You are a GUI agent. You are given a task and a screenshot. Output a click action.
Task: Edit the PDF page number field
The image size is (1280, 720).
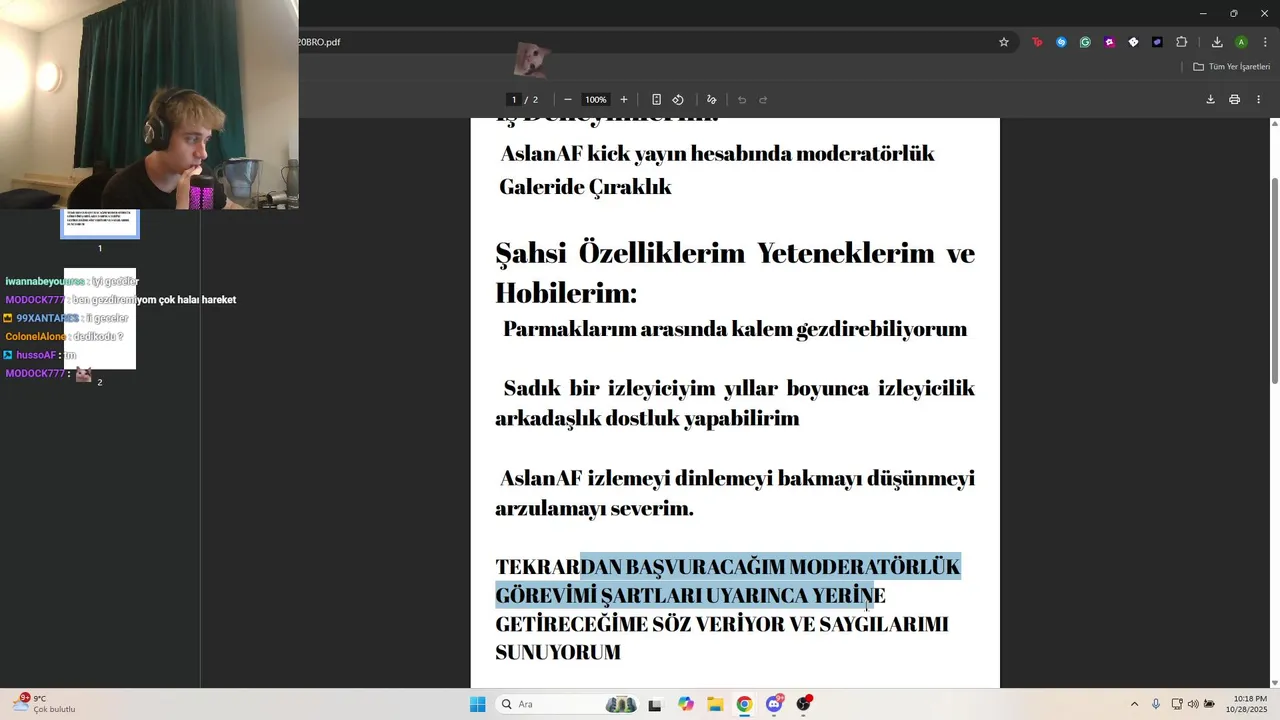514,99
